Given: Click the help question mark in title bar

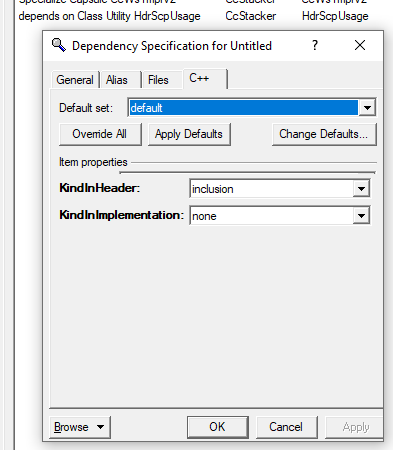Looking at the screenshot, I should [x=315, y=45].
